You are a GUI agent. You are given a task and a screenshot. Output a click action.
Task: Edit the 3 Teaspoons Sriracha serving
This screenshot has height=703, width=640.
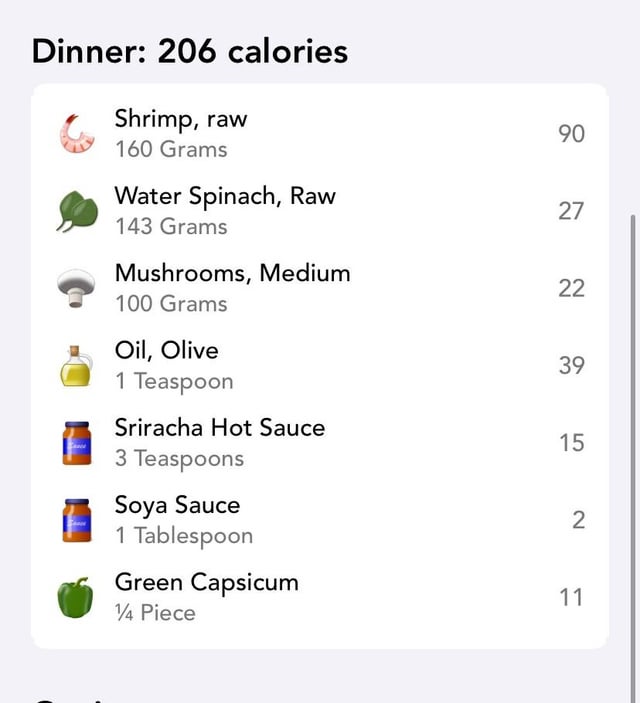179,459
